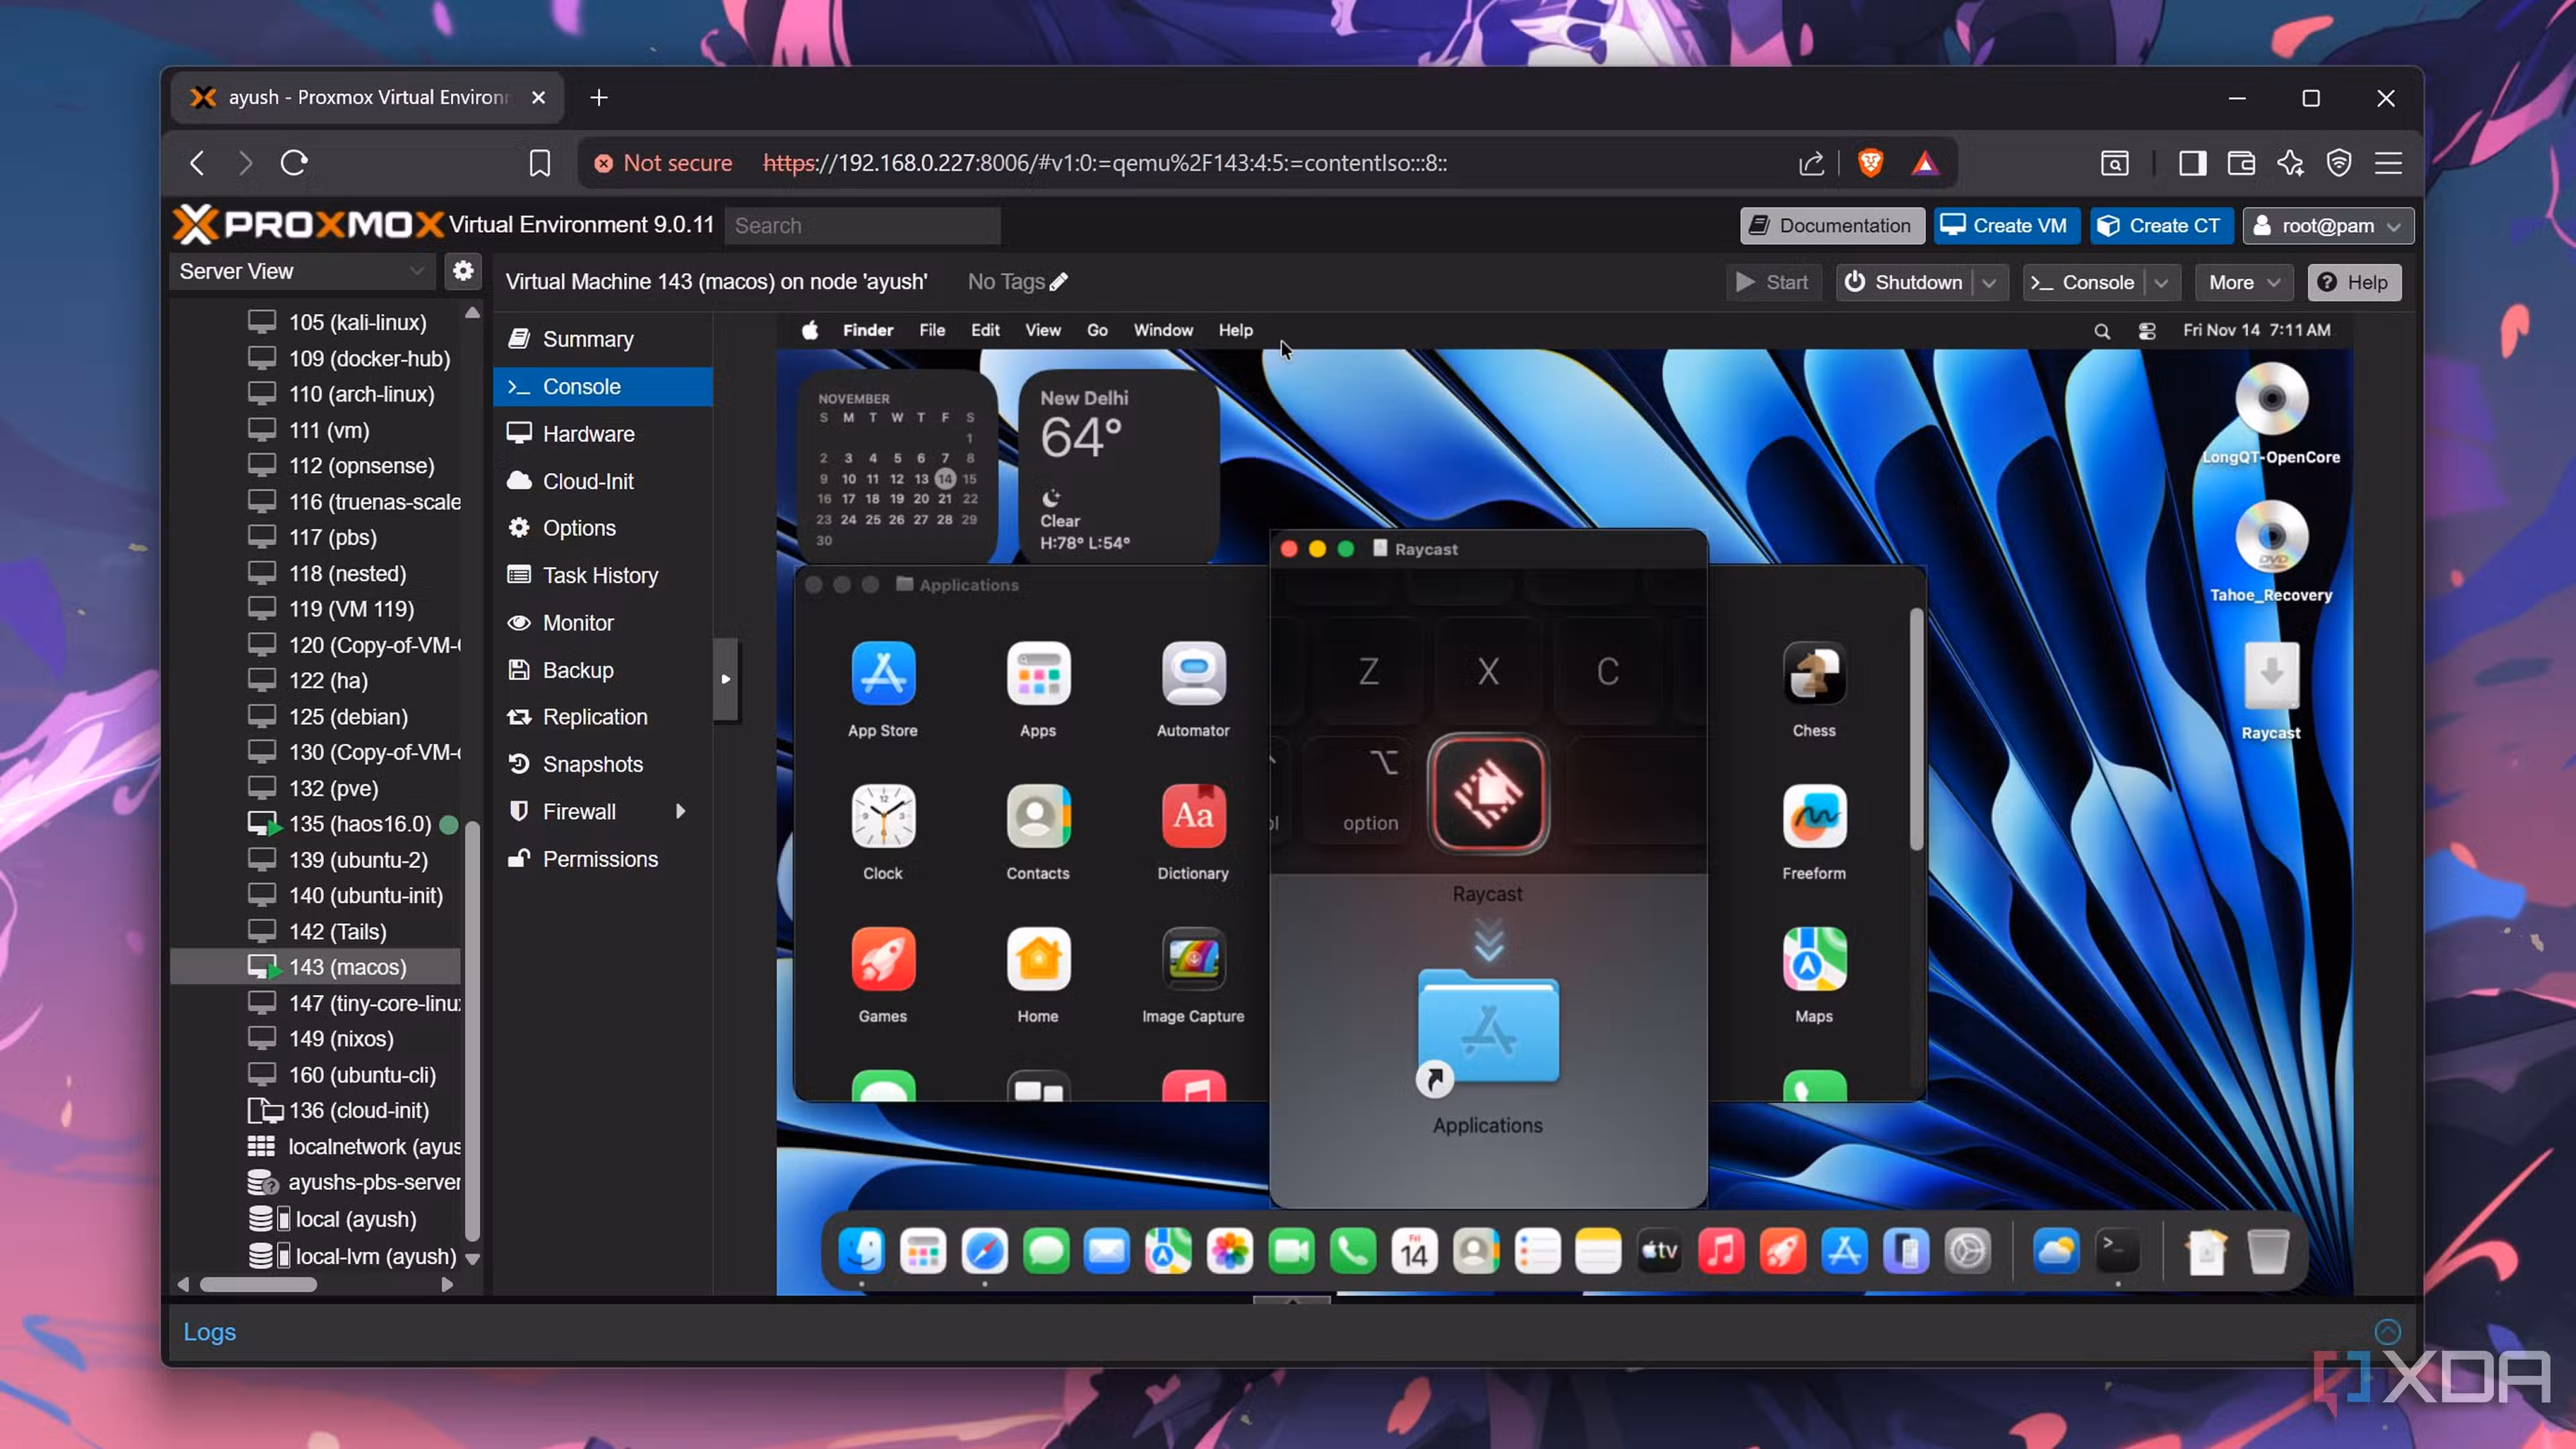This screenshot has height=1449, width=2576.
Task: Click the browser address bar URL
Action: (1104, 163)
